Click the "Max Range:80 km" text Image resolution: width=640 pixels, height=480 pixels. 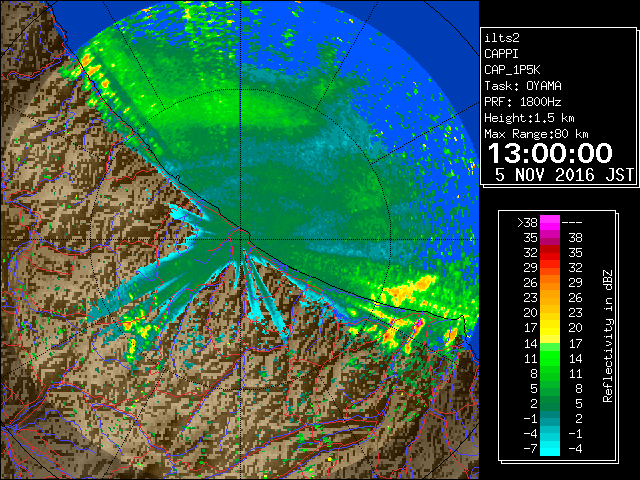(x=536, y=134)
